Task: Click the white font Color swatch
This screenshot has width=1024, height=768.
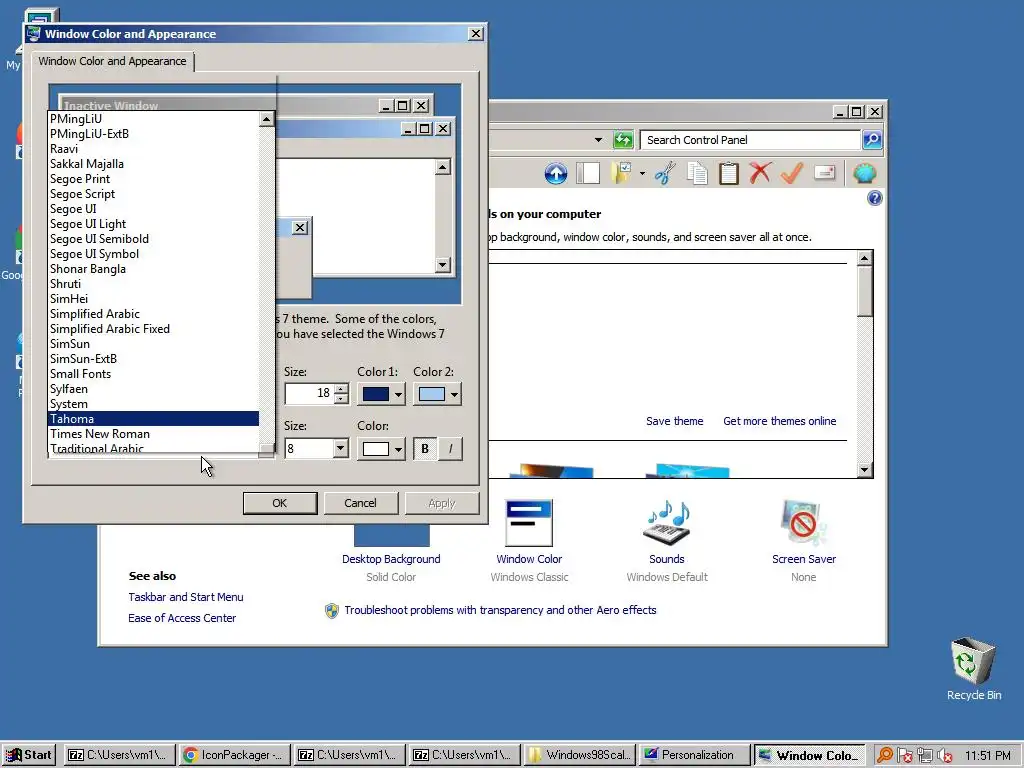Action: (x=376, y=449)
